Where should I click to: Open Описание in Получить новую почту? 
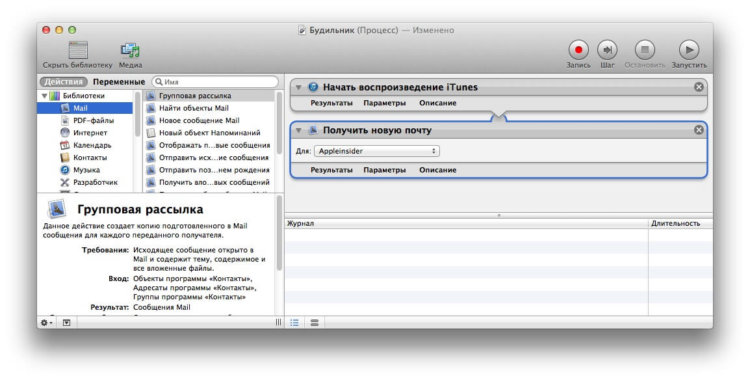[438, 170]
